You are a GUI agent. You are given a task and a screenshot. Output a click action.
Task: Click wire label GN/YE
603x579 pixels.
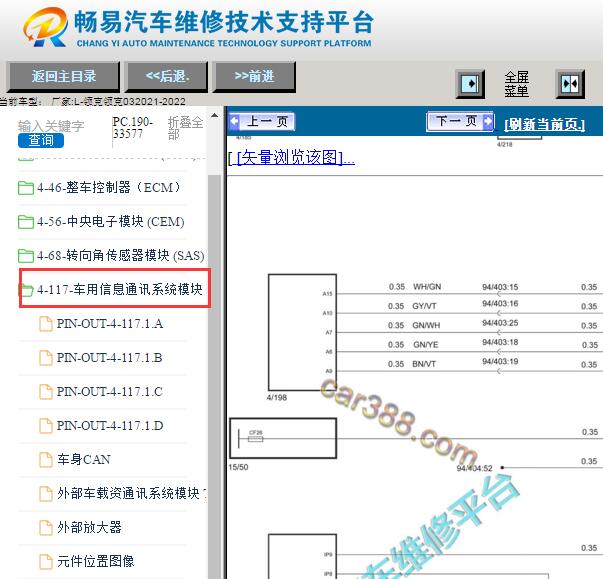coord(425,344)
